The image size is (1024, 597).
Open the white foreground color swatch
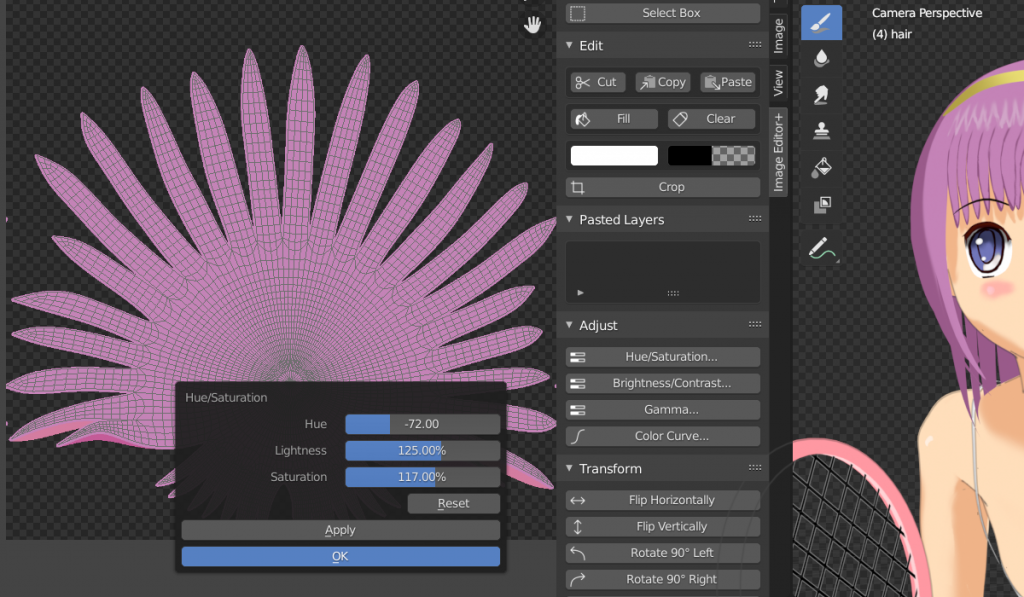[x=614, y=155]
